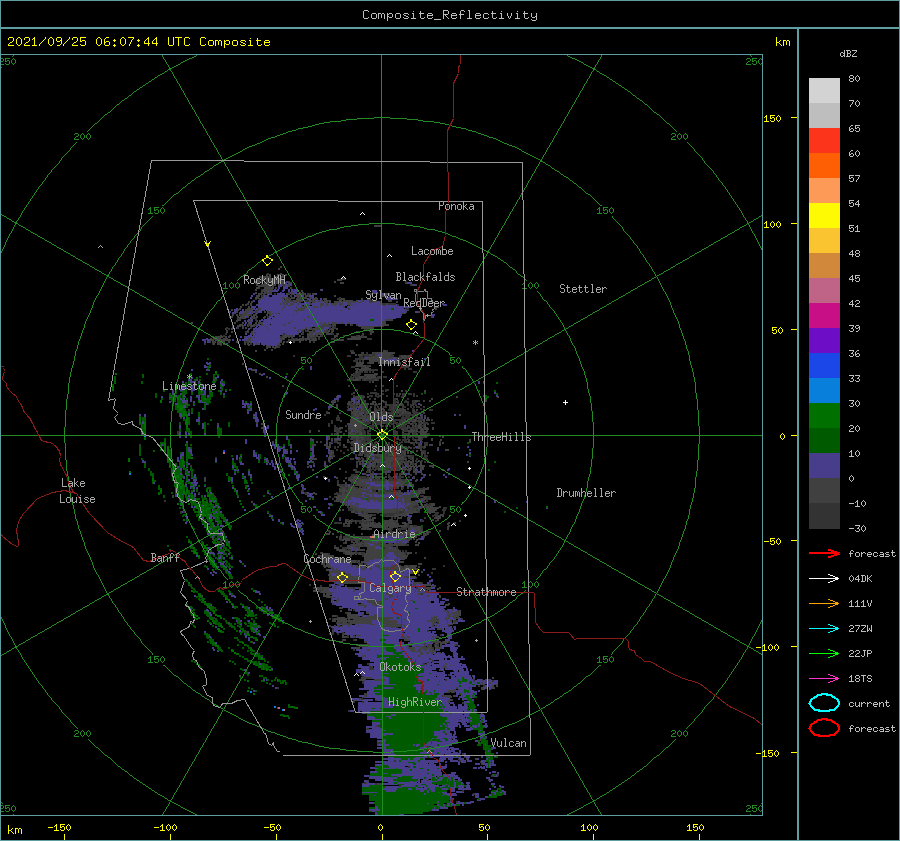The image size is (900, 841).
Task: Click the magenta 18TS arrow icon
Action: pos(824,679)
